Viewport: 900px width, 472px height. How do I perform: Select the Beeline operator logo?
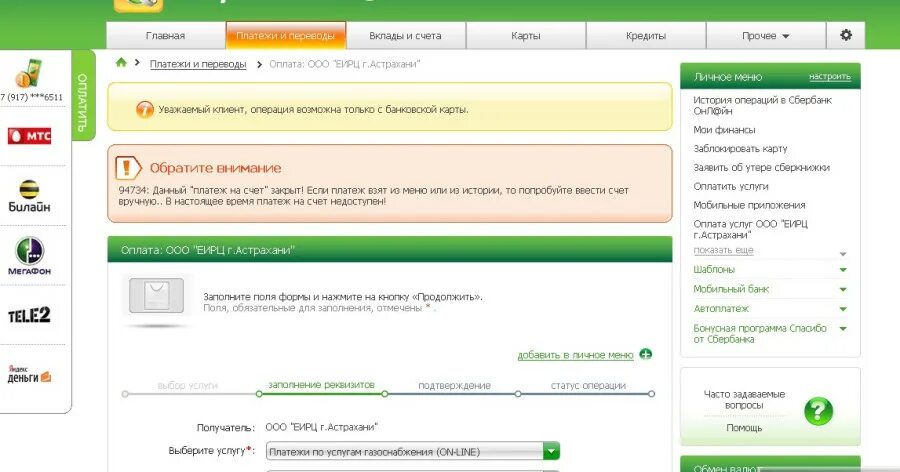pos(29,196)
